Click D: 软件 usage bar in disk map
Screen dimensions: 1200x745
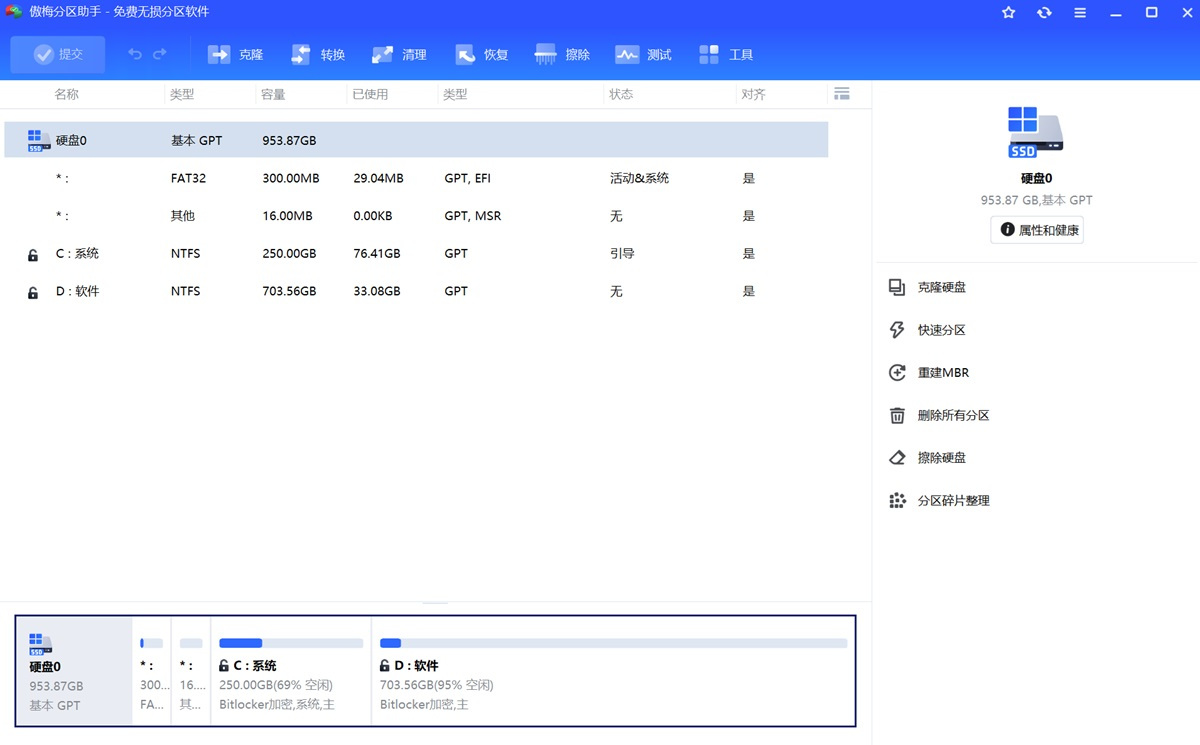tap(613, 643)
